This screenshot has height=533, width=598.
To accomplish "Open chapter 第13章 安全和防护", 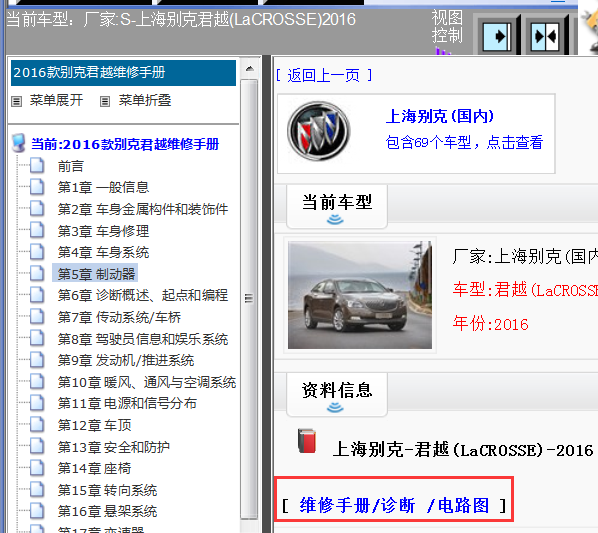I will [x=114, y=446].
